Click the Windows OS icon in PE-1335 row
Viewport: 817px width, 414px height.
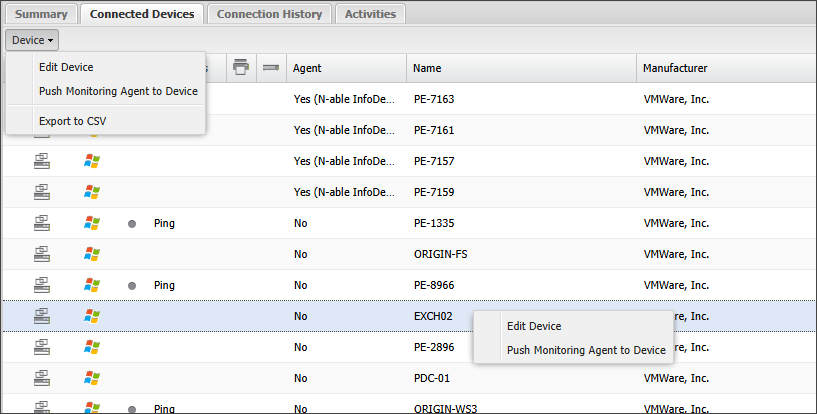point(92,223)
